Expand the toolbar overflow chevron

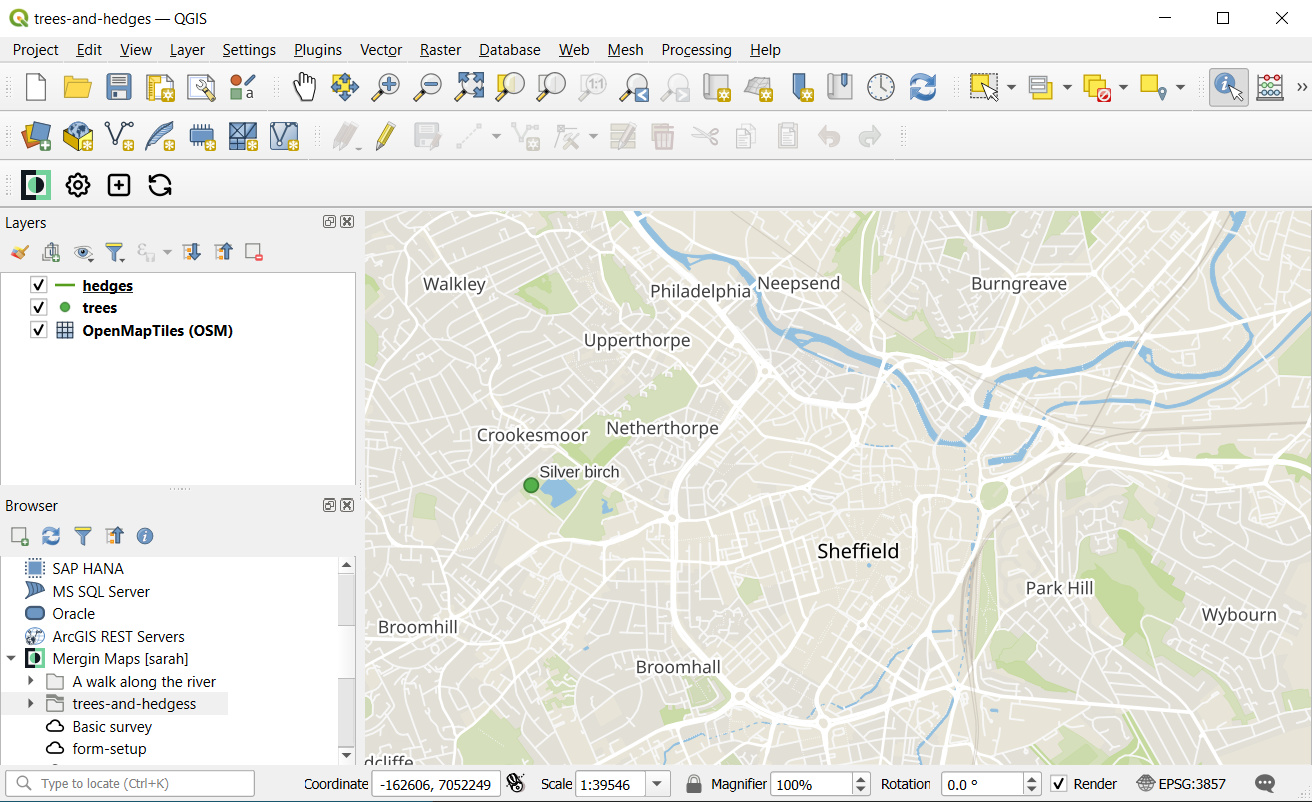1301,87
